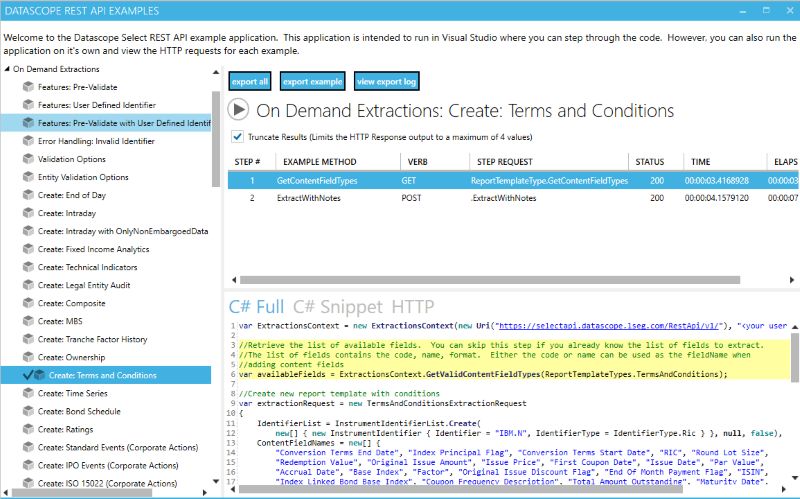Click cube icon next to Features: Pre-Validate
Viewport: 800px width, 499px height.
coord(28,87)
